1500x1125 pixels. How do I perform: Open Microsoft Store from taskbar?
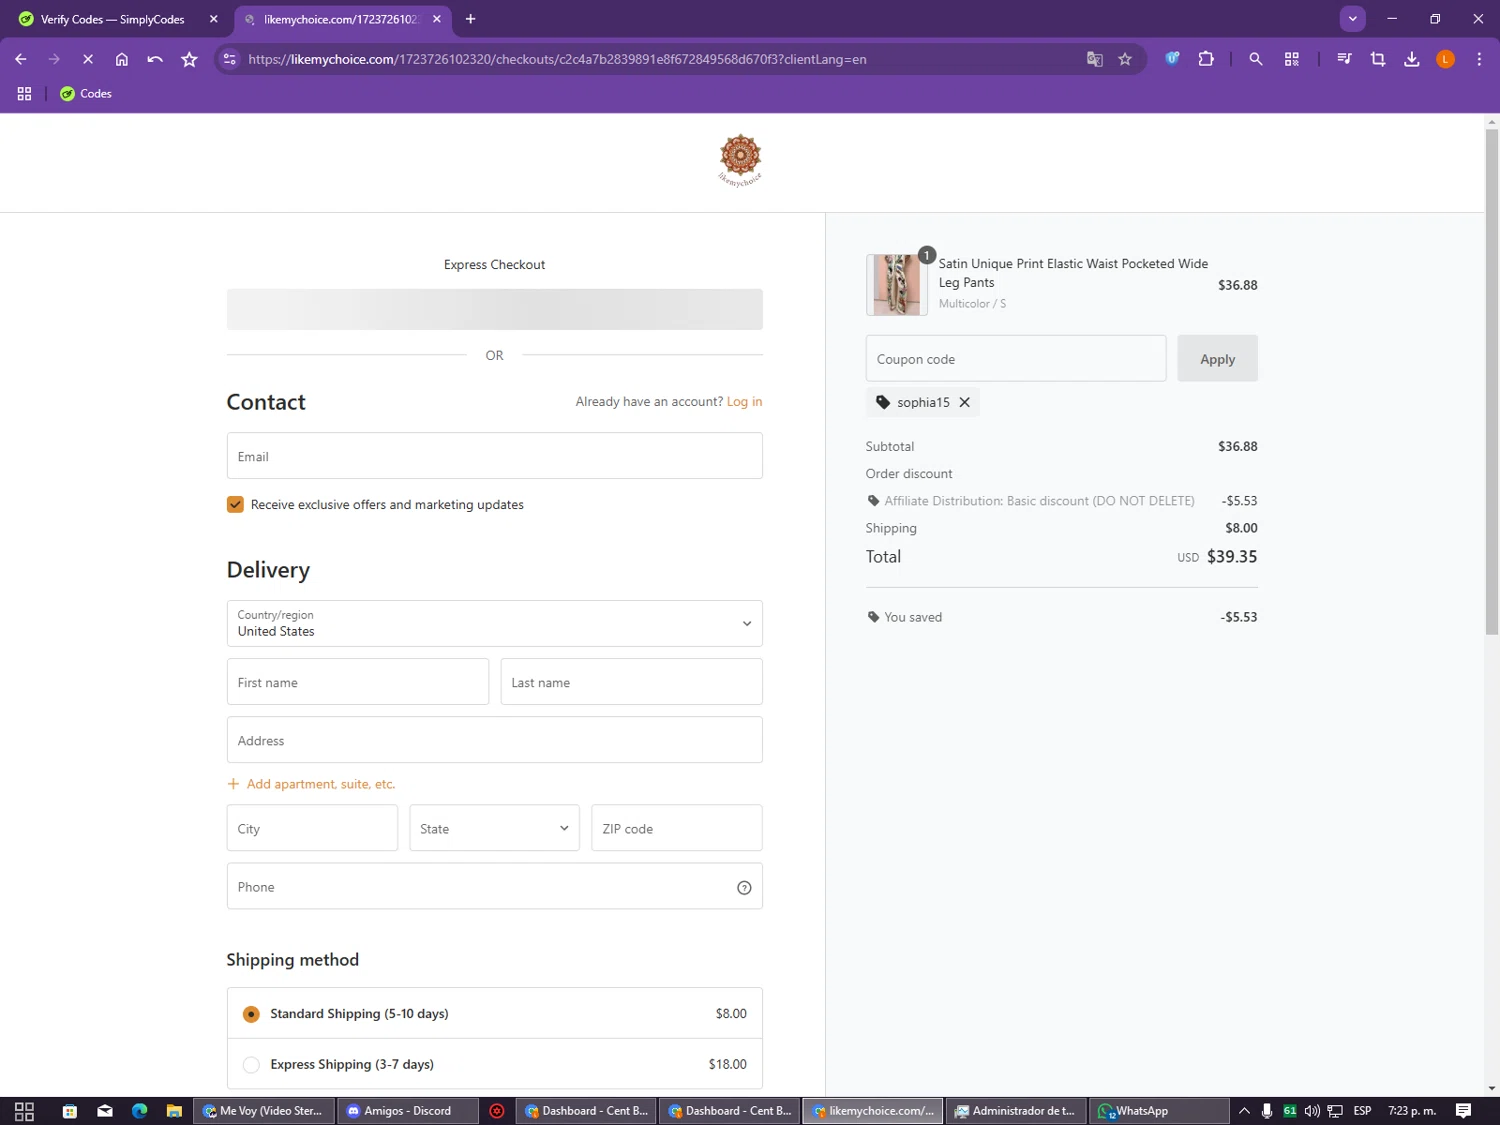click(x=70, y=1111)
